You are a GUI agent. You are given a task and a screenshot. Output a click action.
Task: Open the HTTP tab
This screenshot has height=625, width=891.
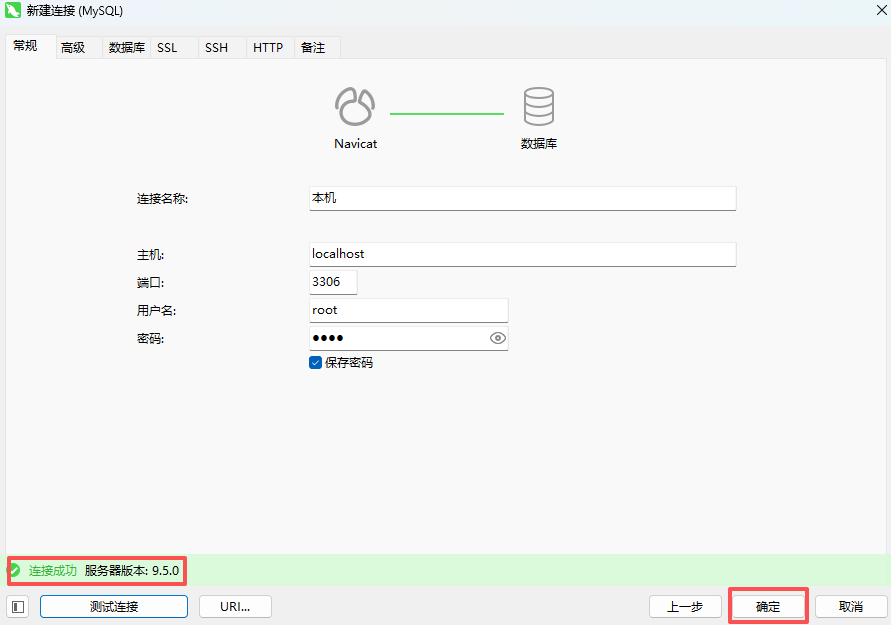pyautogui.click(x=268, y=48)
